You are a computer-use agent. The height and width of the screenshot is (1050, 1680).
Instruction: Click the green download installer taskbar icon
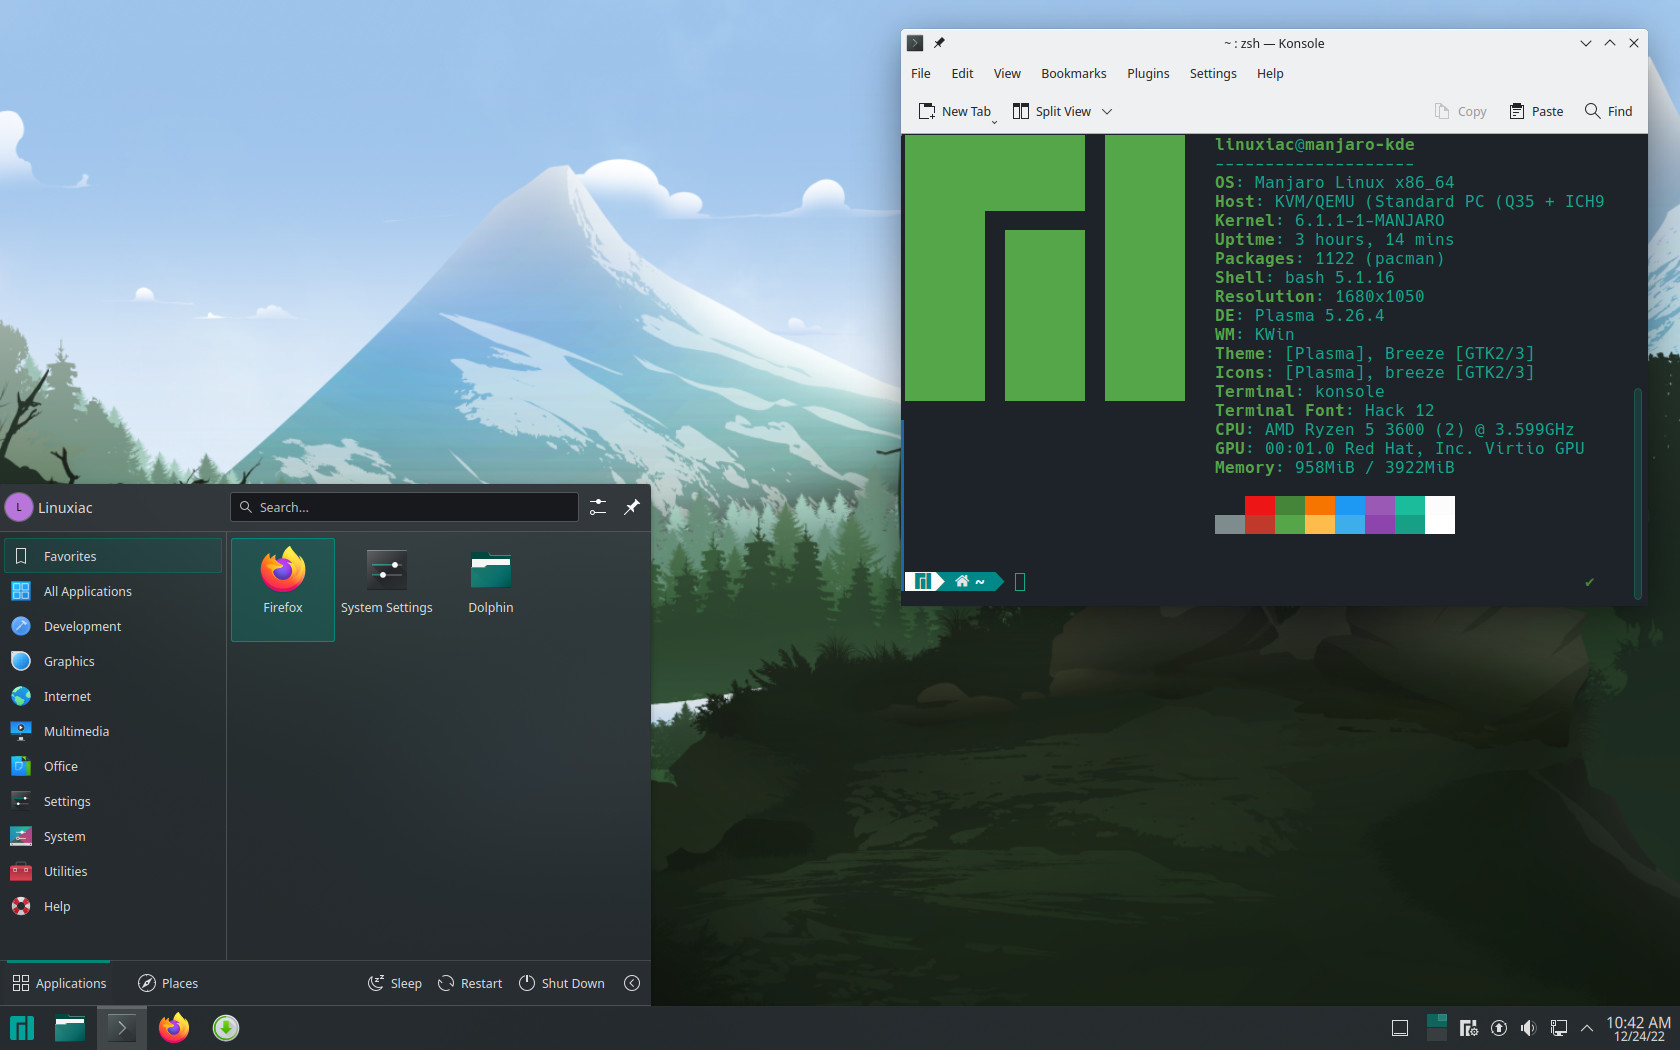point(226,1028)
